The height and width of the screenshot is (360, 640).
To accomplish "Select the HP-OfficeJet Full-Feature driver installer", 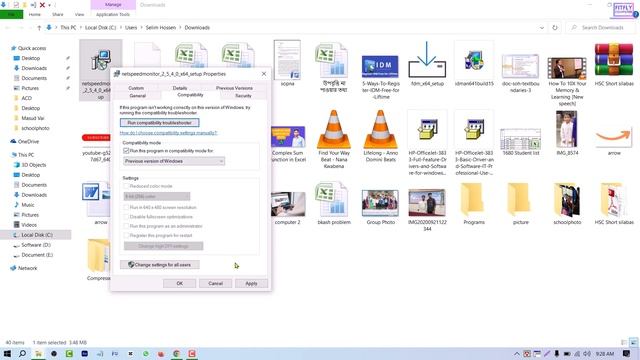I will [427, 129].
